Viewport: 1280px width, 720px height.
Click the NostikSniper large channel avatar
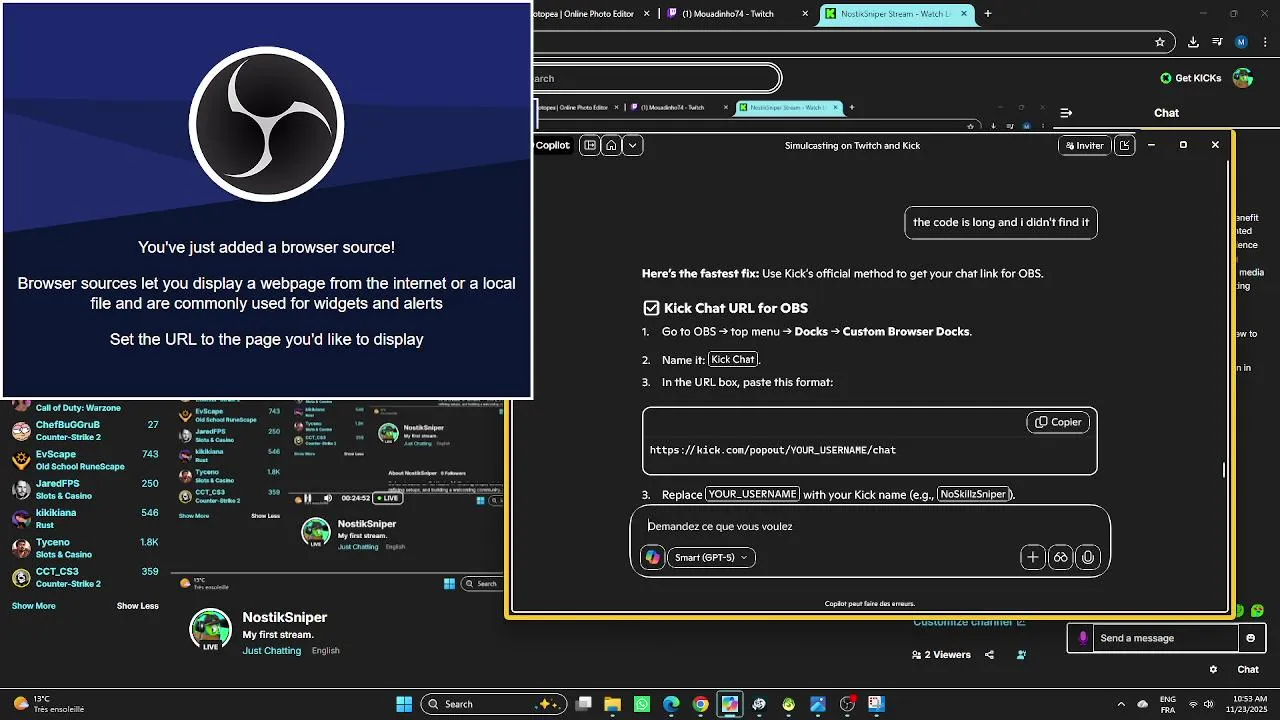211,631
